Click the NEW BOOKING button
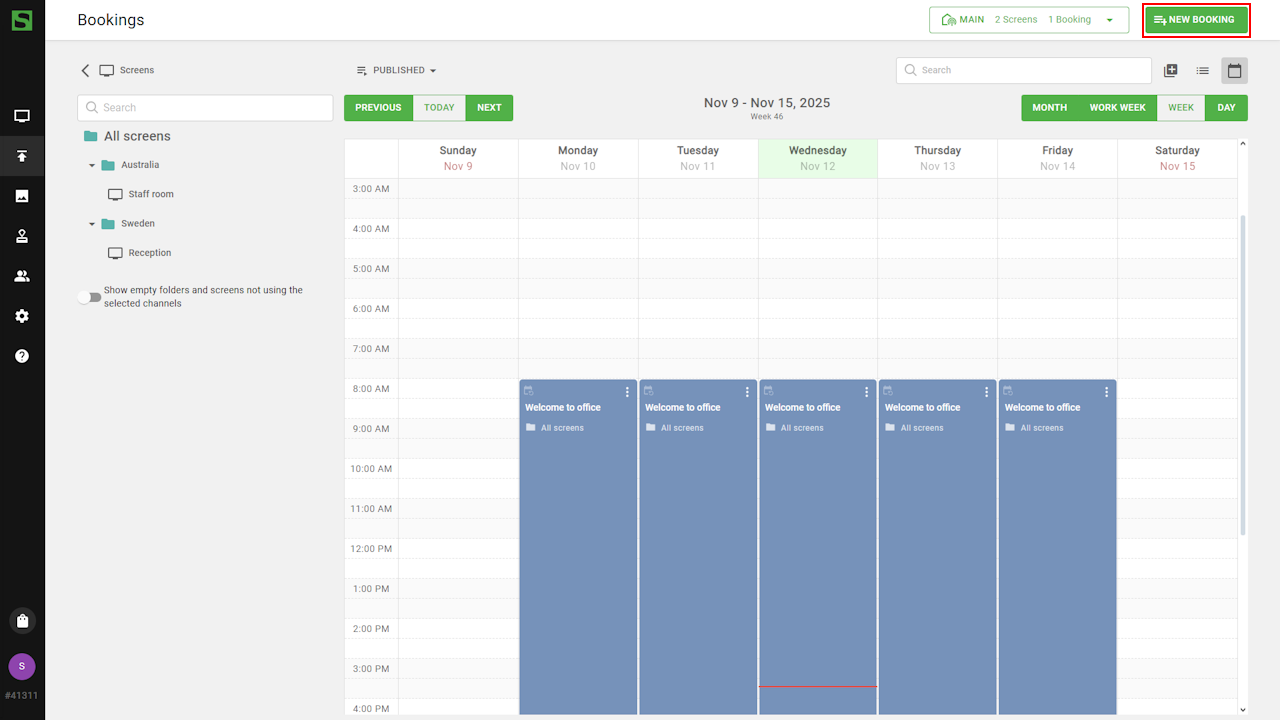 pyautogui.click(x=1195, y=20)
